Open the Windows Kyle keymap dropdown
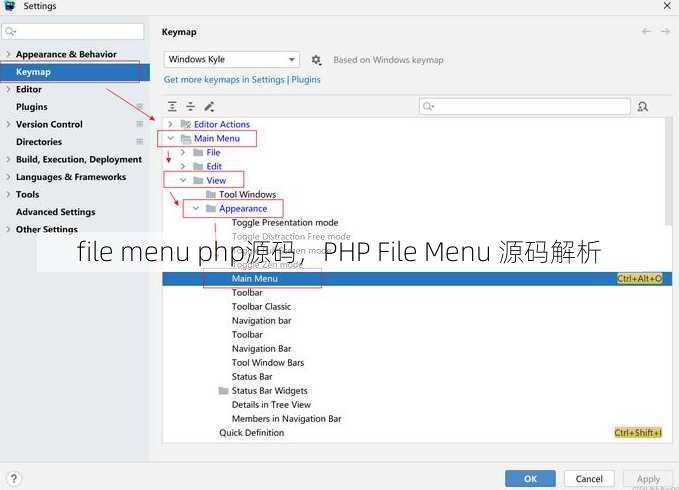This screenshot has height=490, width=679. [232, 59]
